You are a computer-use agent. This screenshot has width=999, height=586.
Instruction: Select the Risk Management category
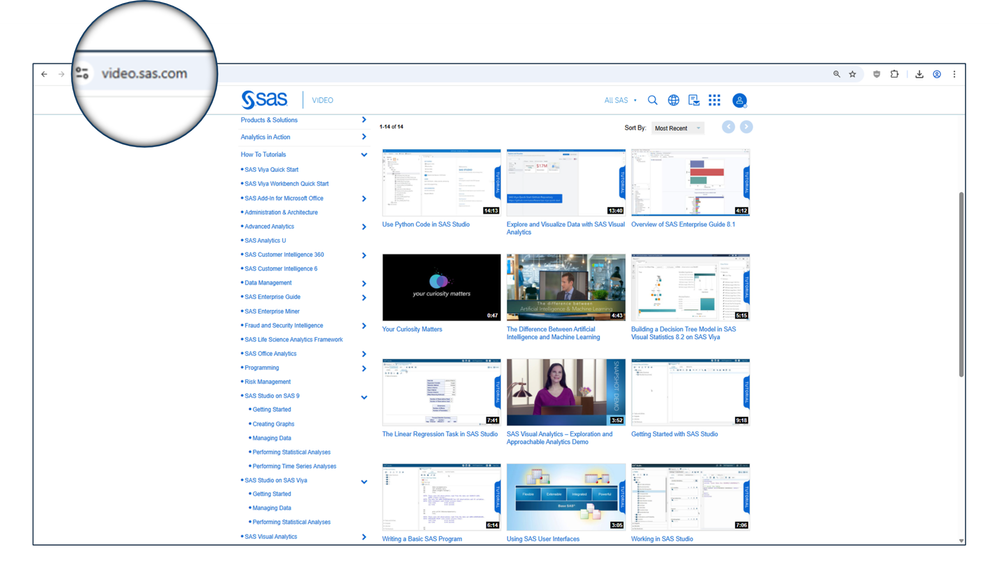[x=268, y=382]
